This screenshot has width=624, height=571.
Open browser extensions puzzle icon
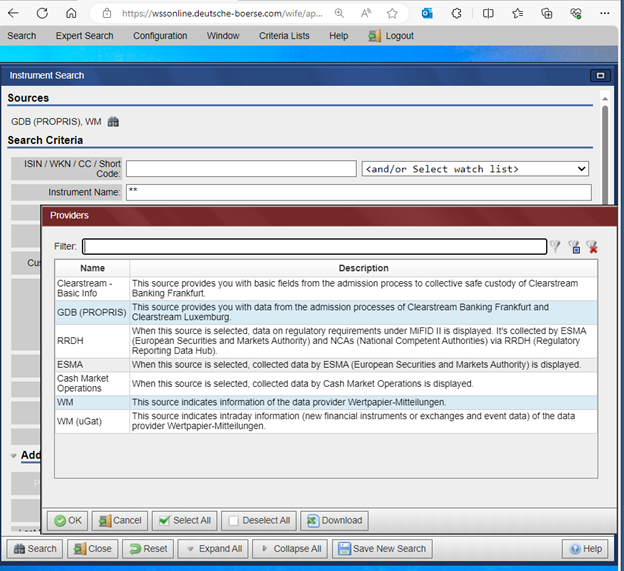pos(456,13)
